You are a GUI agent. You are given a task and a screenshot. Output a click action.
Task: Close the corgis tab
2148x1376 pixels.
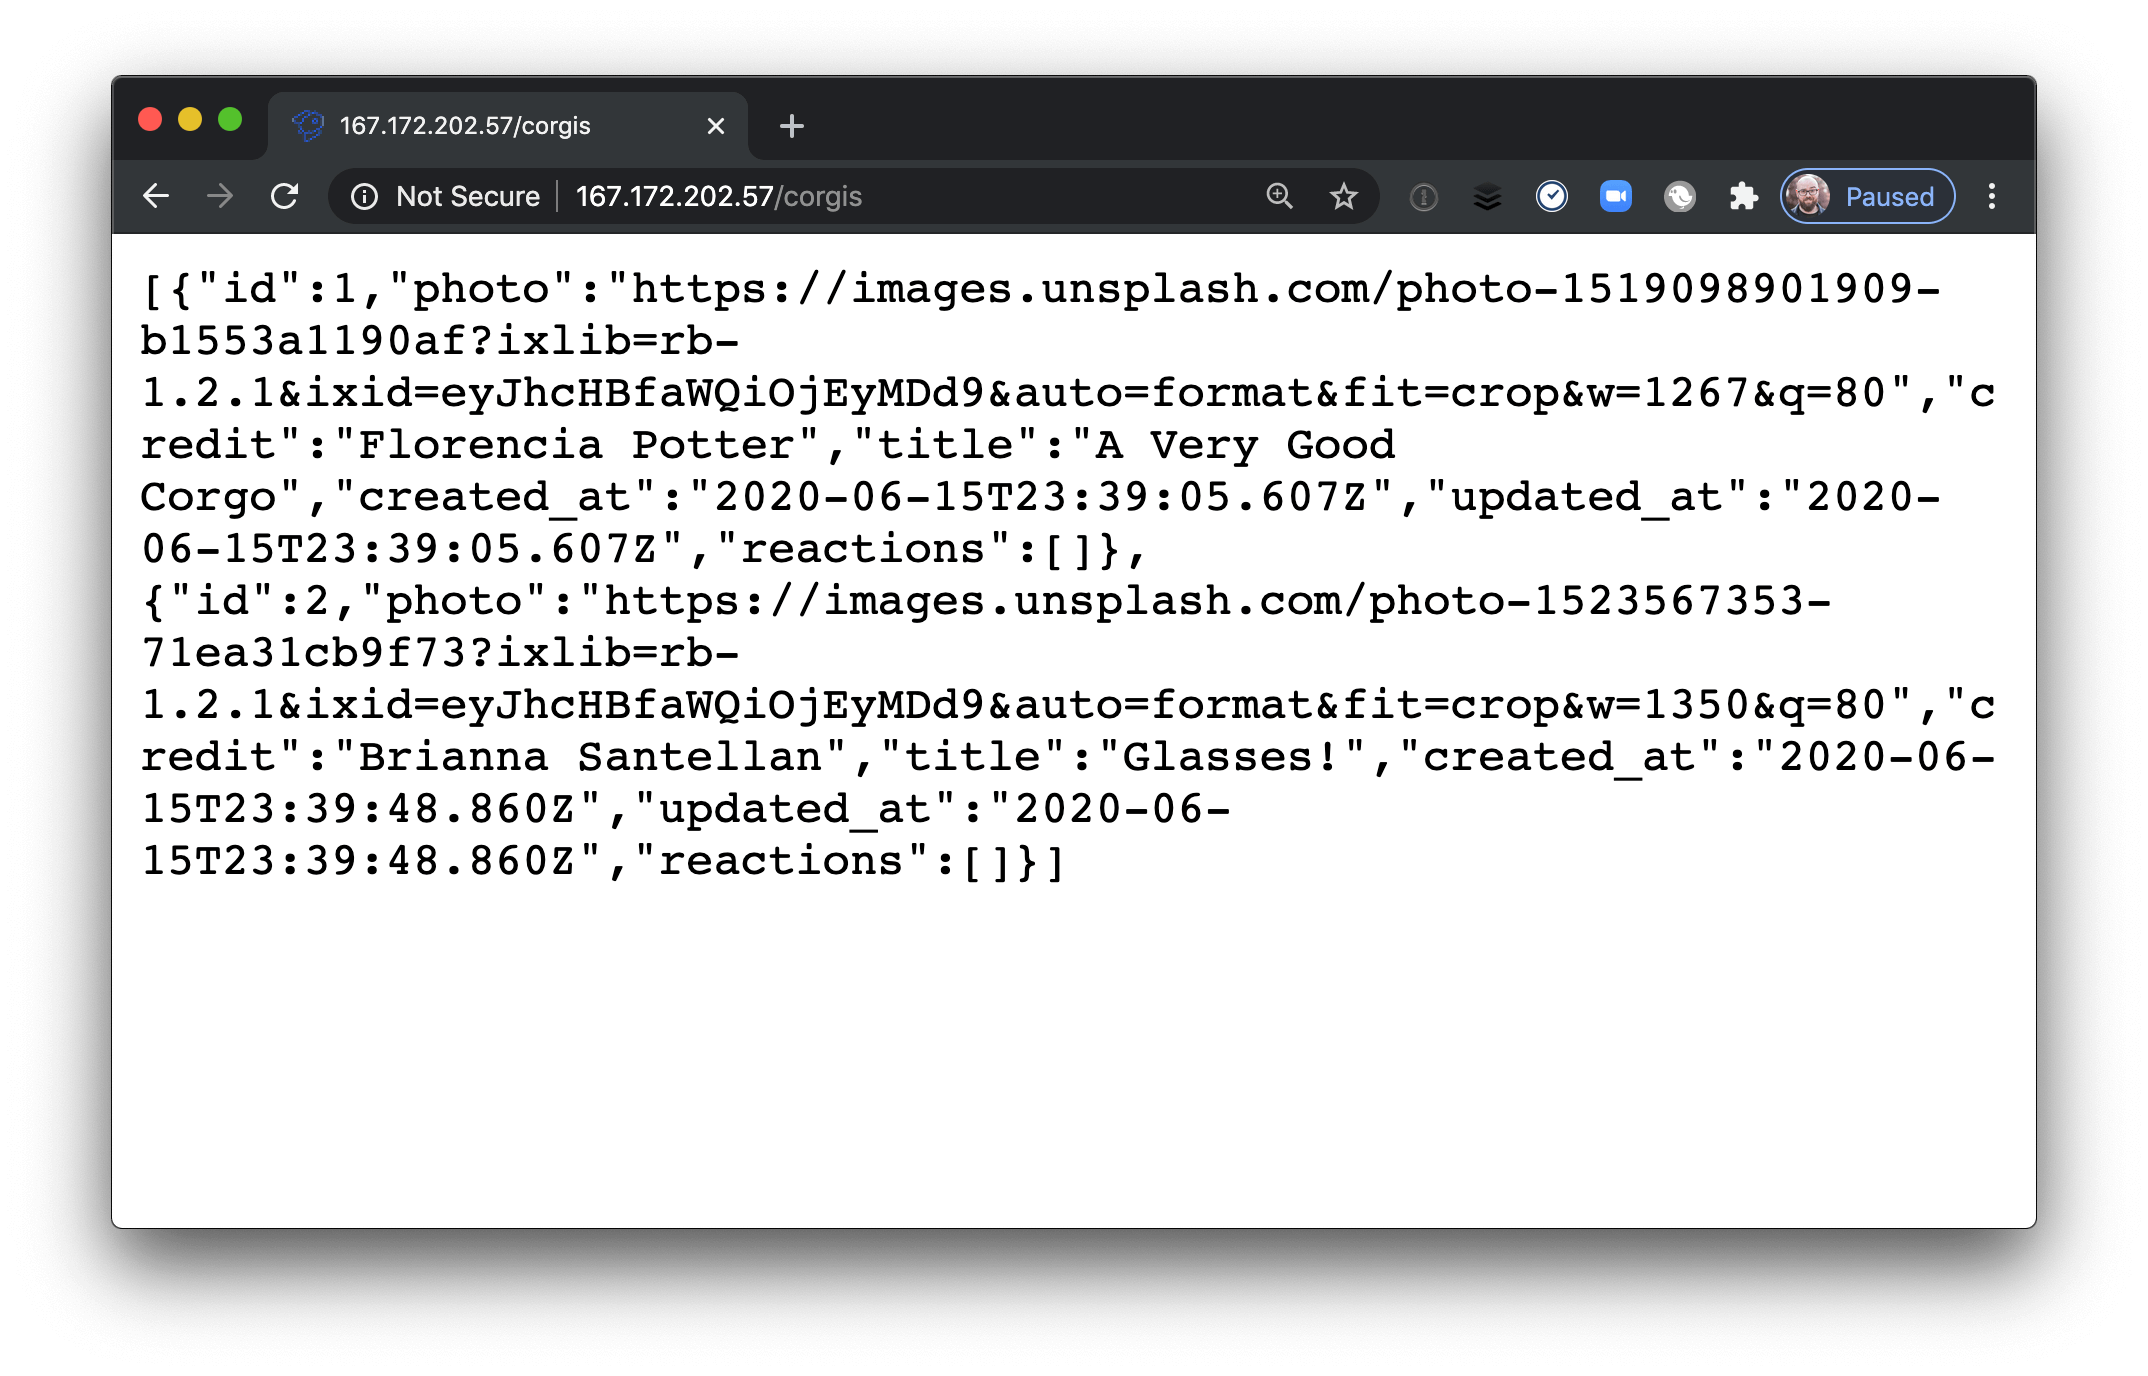click(x=715, y=126)
